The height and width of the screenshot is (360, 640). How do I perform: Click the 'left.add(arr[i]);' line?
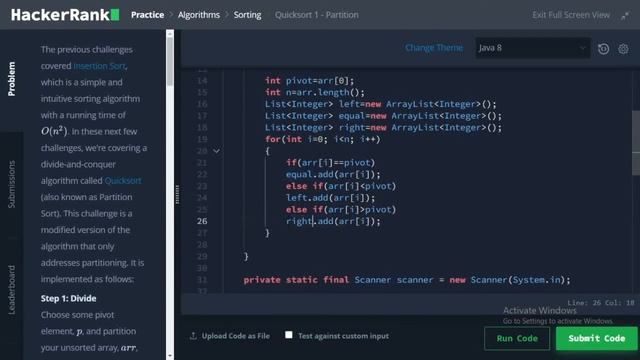point(330,198)
